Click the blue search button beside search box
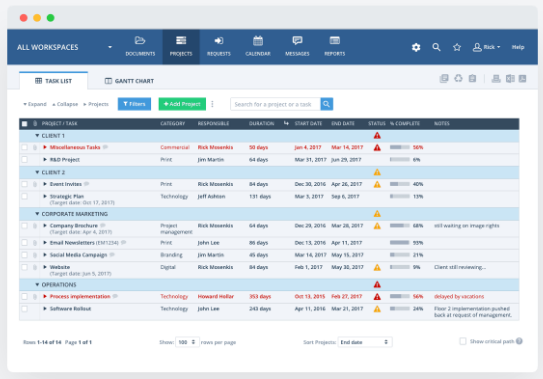Screen dimensions: 543x379 pos(327,104)
